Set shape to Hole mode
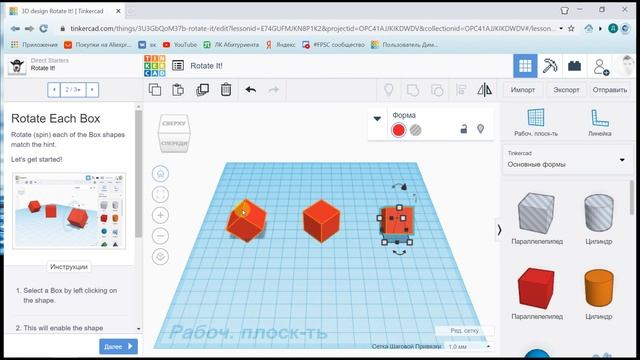The height and width of the screenshot is (360, 640). (416, 130)
